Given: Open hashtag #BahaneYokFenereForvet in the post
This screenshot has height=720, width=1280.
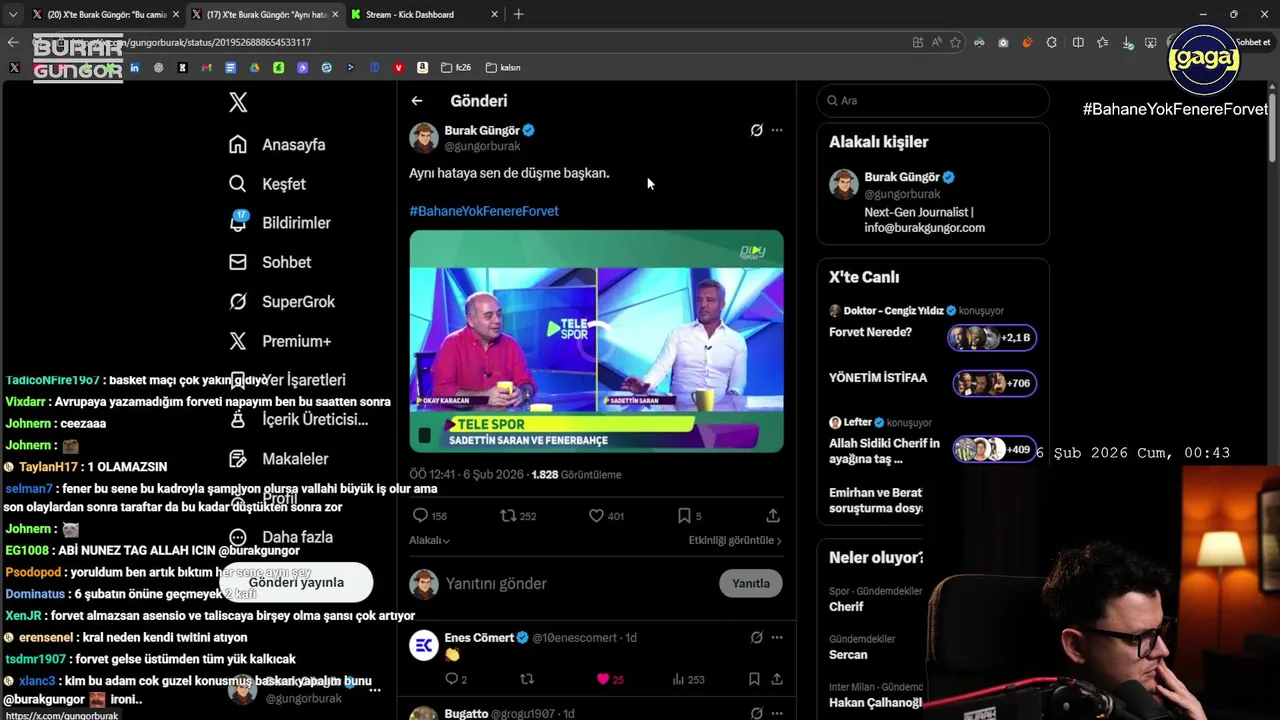Looking at the screenshot, I should point(484,211).
